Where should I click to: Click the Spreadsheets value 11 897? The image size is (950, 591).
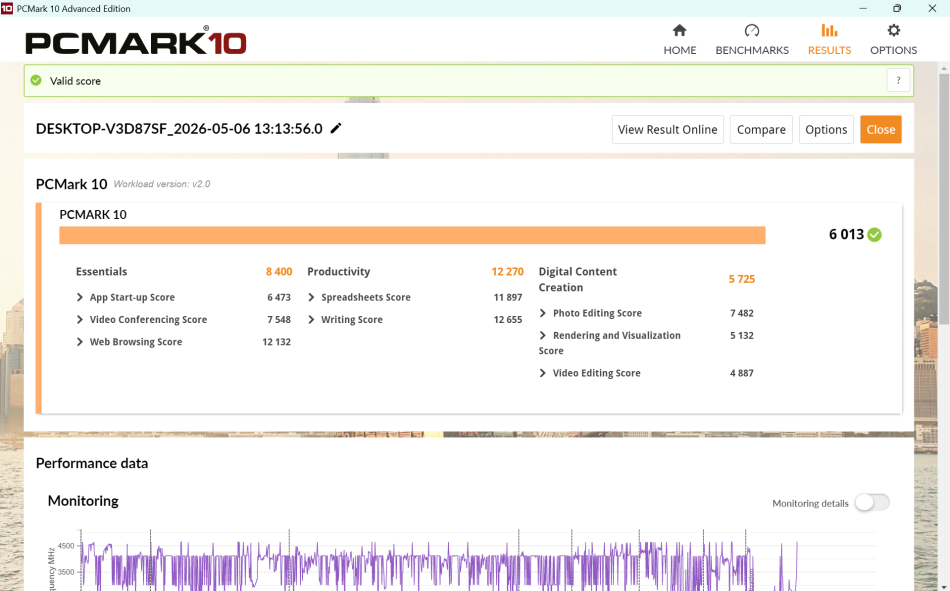(508, 297)
